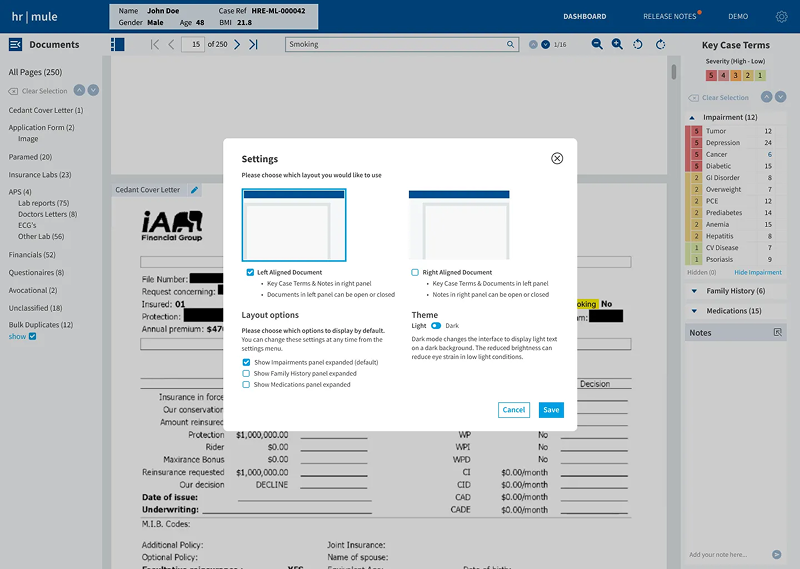This screenshot has width=800, height=569.
Task: Toggle the thumbnail list view icon
Action: tap(117, 44)
